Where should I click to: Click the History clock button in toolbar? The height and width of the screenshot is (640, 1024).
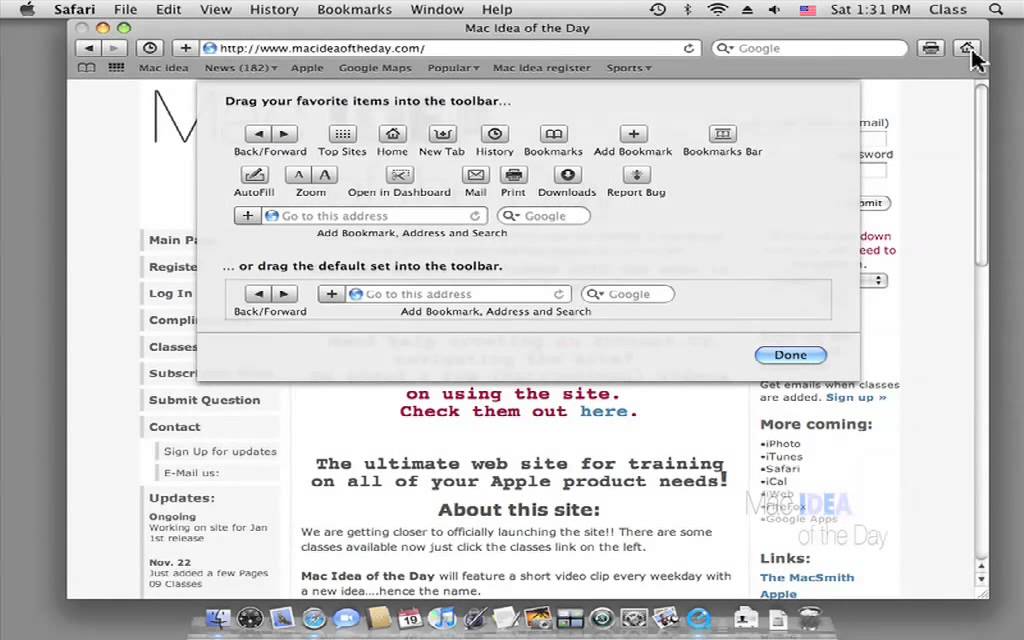[x=150, y=48]
